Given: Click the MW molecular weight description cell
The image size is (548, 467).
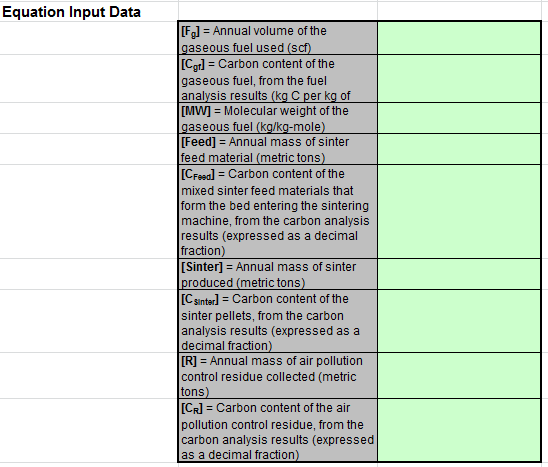Looking at the screenshot, I should click(278, 118).
